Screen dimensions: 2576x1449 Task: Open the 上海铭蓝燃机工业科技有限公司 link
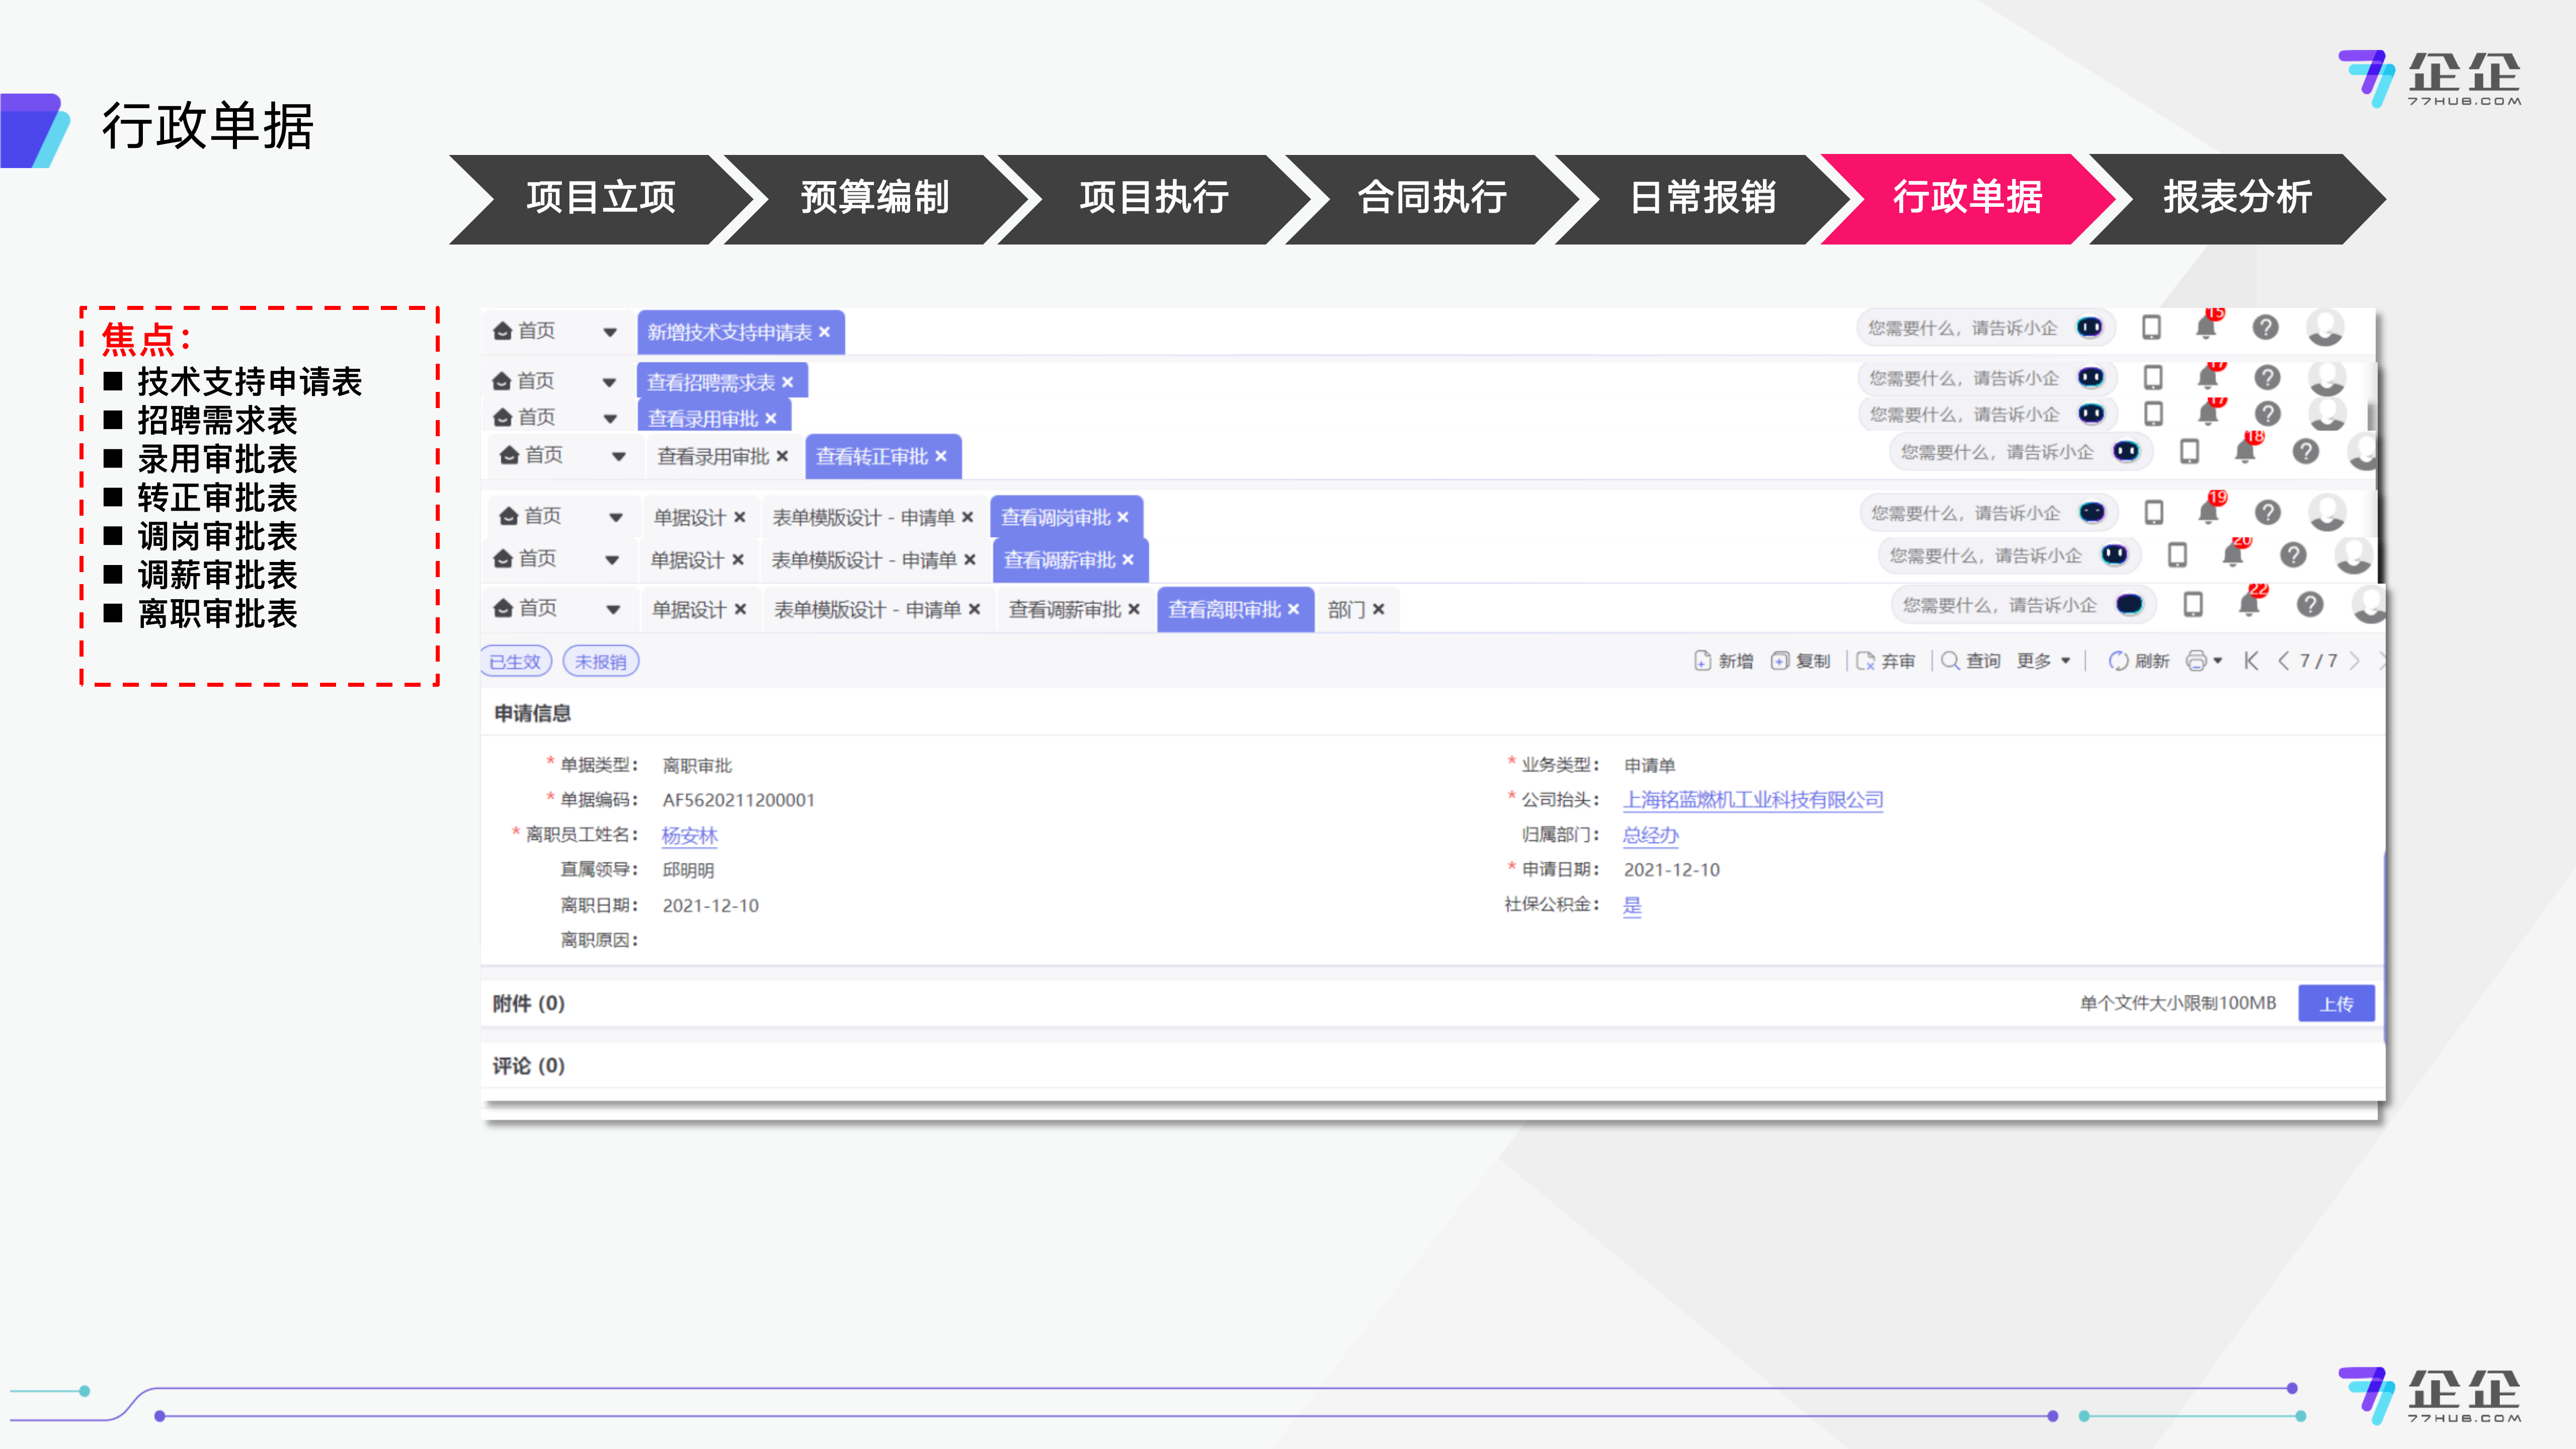coord(1752,800)
